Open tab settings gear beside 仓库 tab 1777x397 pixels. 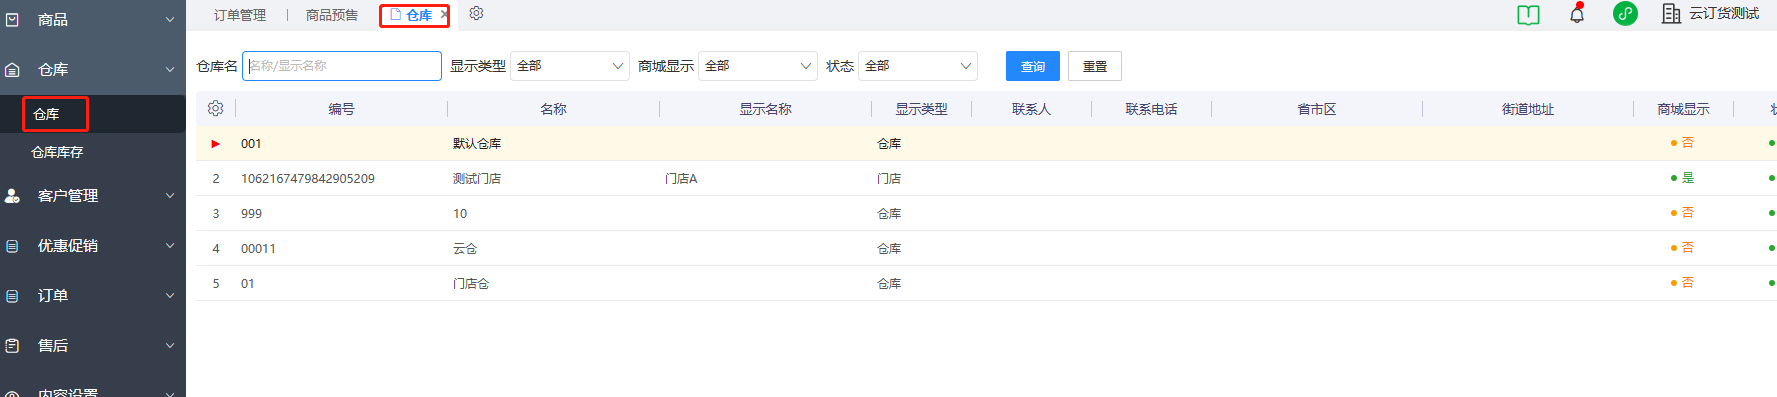pos(477,13)
